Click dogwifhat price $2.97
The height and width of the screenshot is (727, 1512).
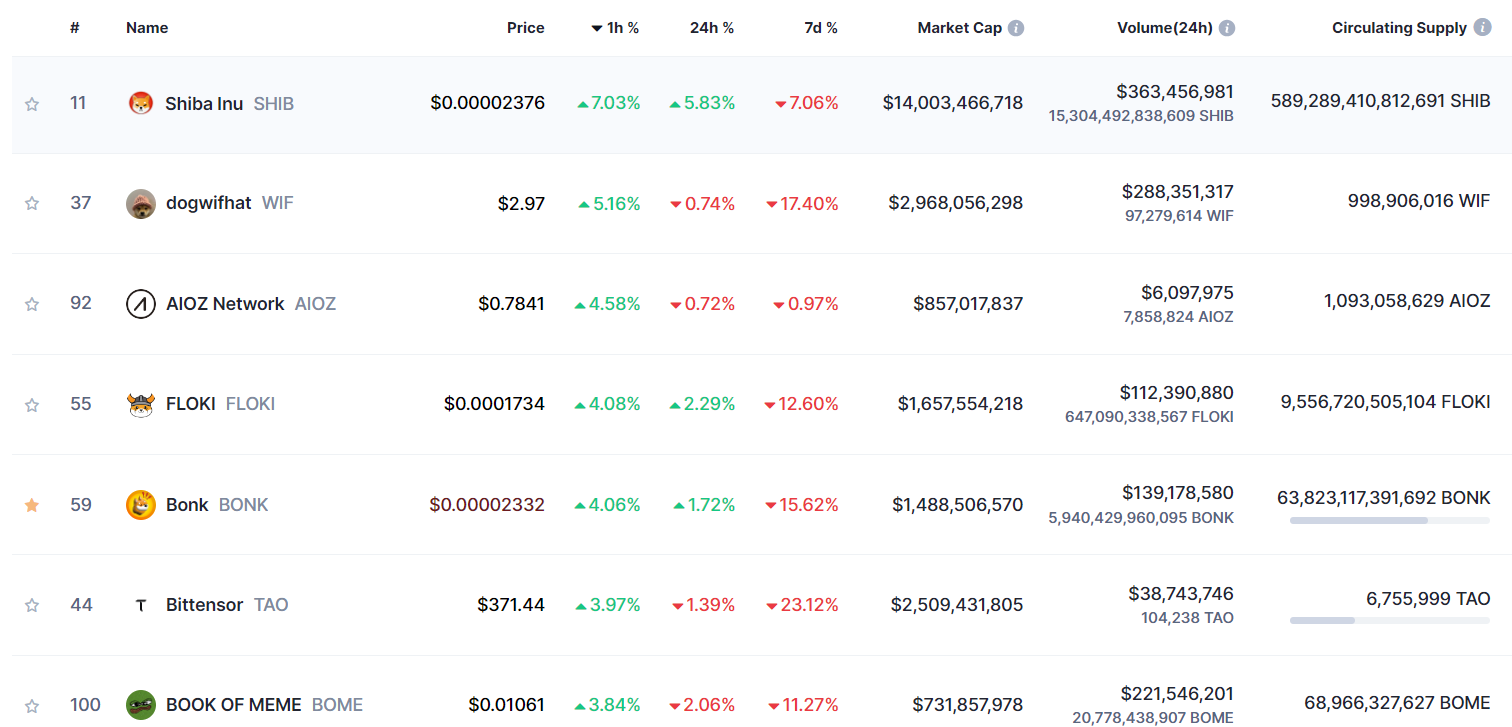[521, 204]
